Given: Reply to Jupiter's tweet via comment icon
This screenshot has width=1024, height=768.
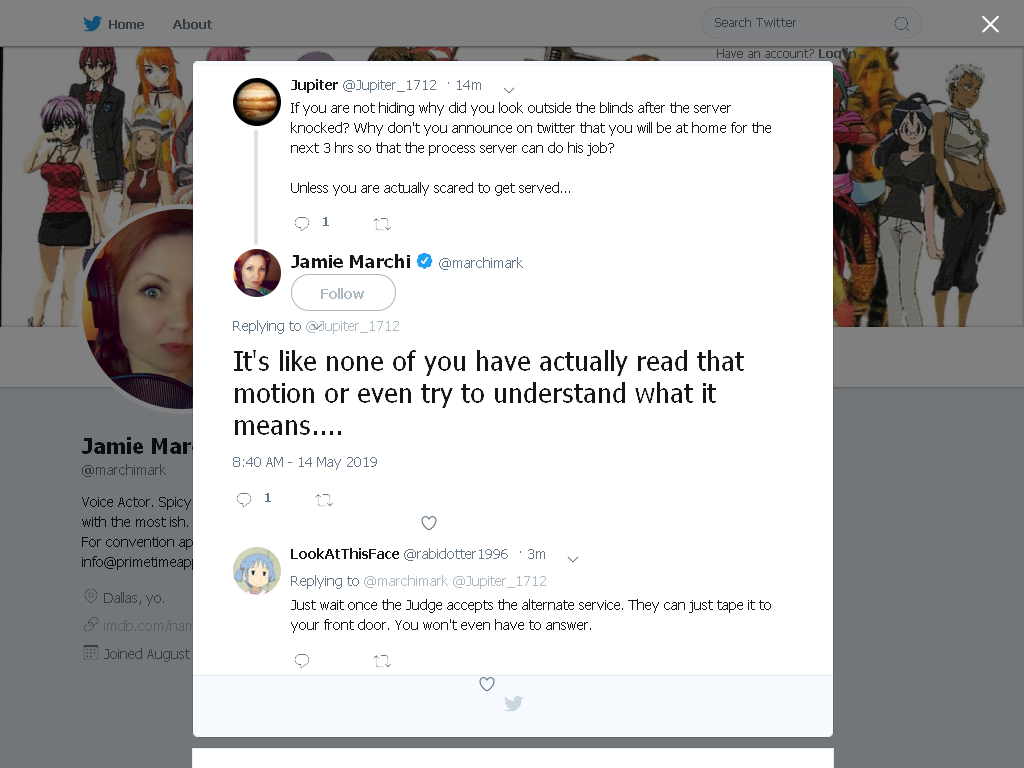Looking at the screenshot, I should point(302,224).
